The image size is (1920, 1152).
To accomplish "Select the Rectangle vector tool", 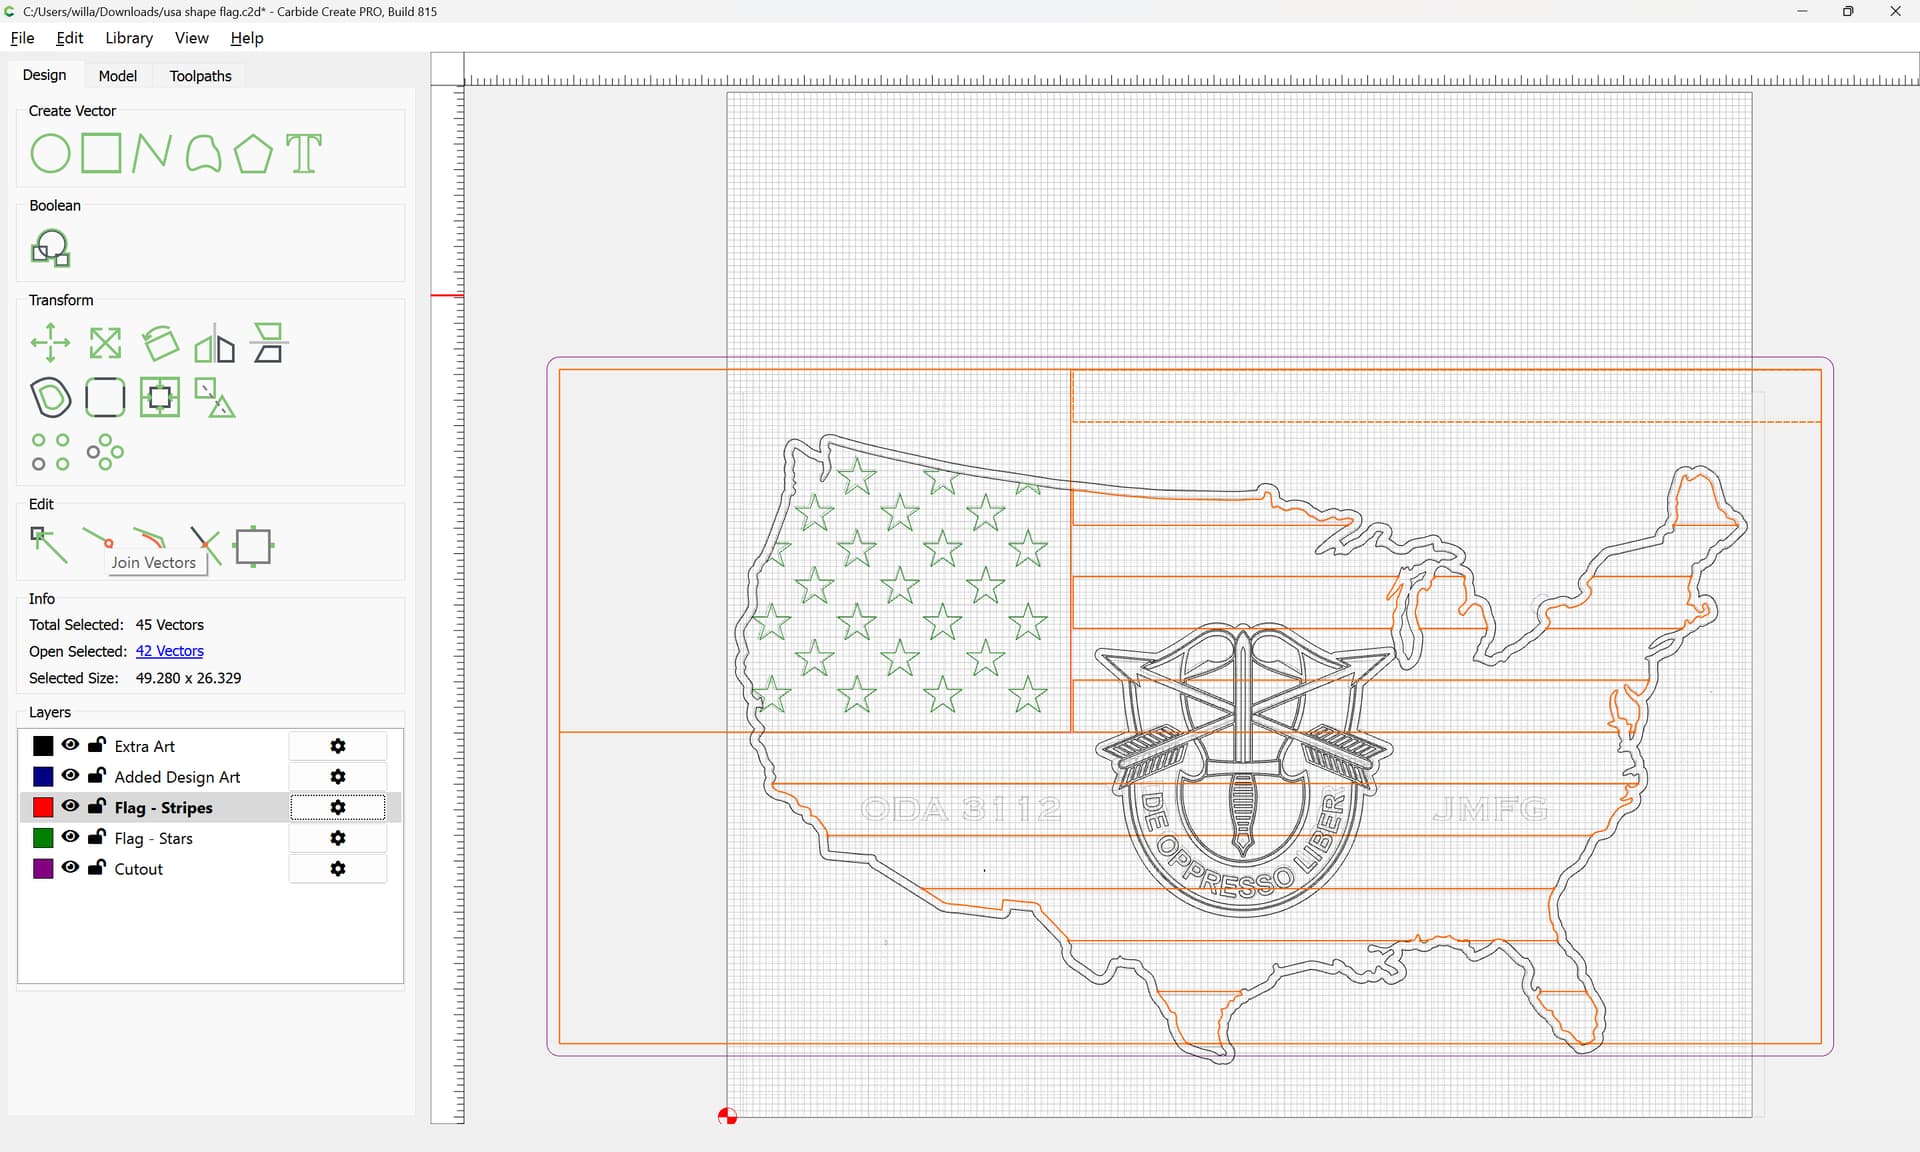I will pyautogui.click(x=101, y=154).
